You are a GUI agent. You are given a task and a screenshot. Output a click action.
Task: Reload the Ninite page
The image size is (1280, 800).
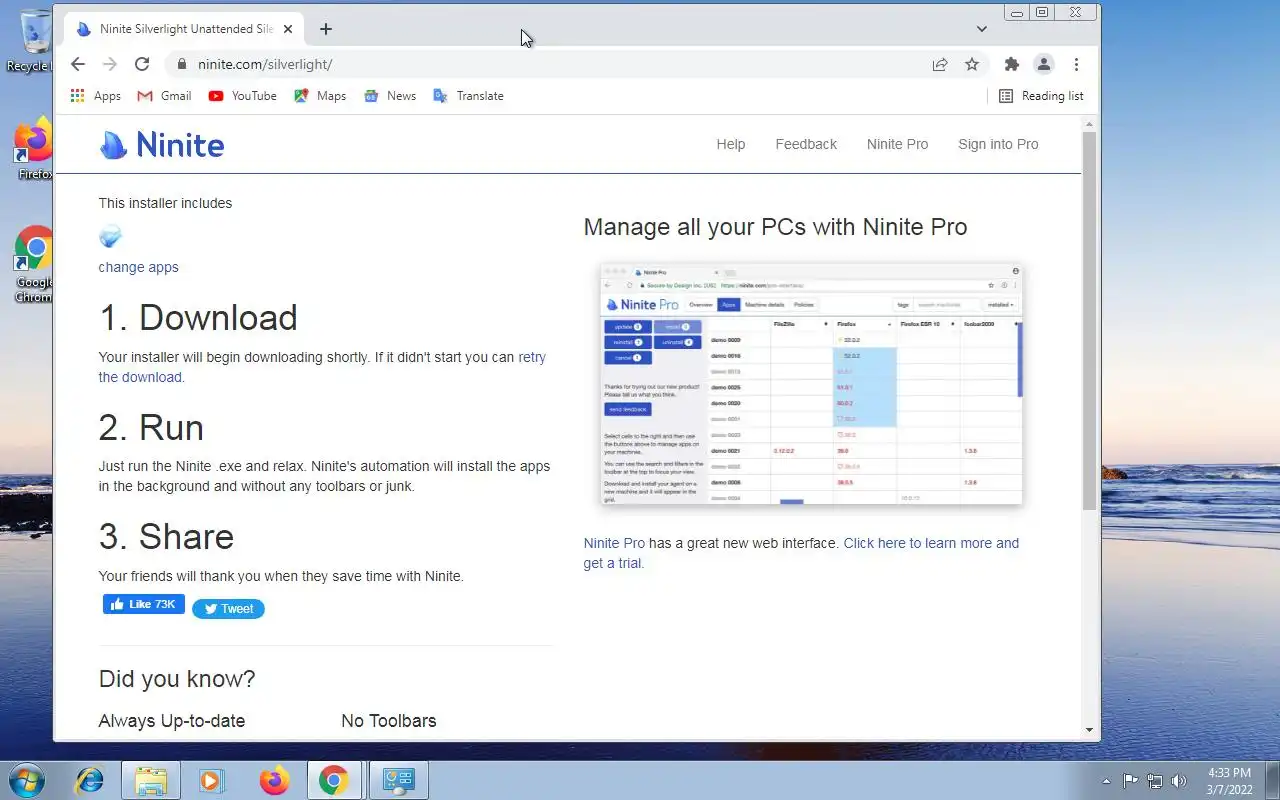pos(142,64)
